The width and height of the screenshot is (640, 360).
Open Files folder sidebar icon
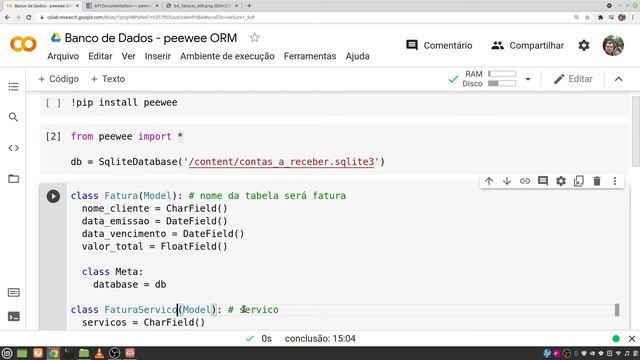[x=13, y=179]
